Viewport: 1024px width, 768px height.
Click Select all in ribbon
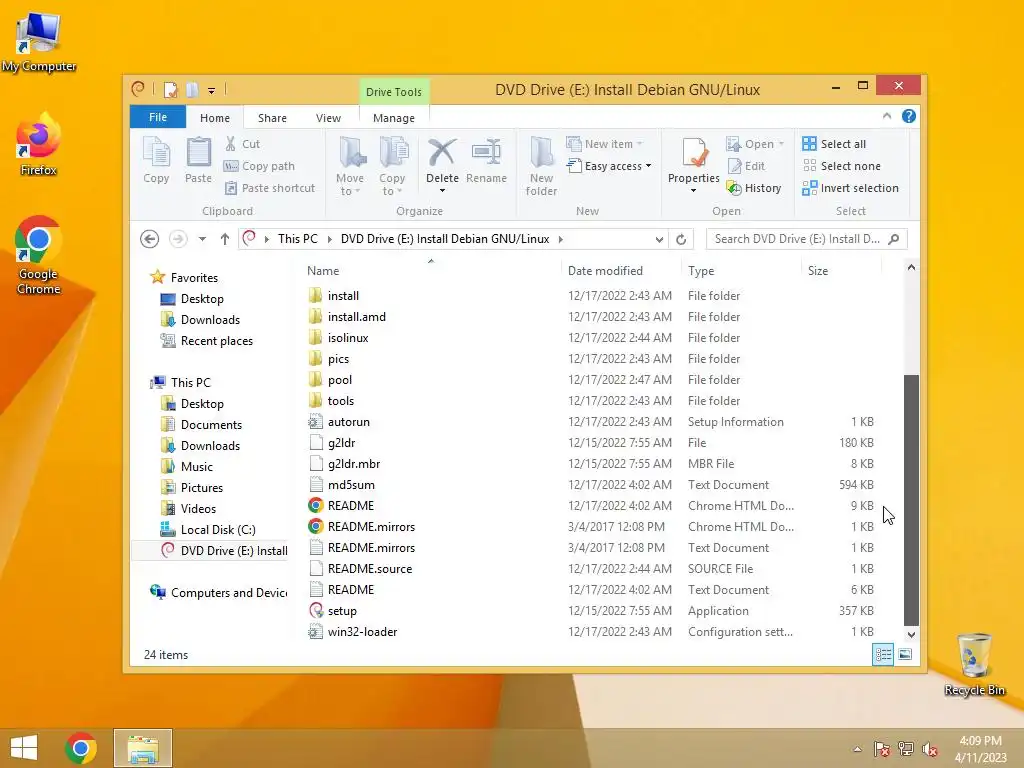(834, 144)
